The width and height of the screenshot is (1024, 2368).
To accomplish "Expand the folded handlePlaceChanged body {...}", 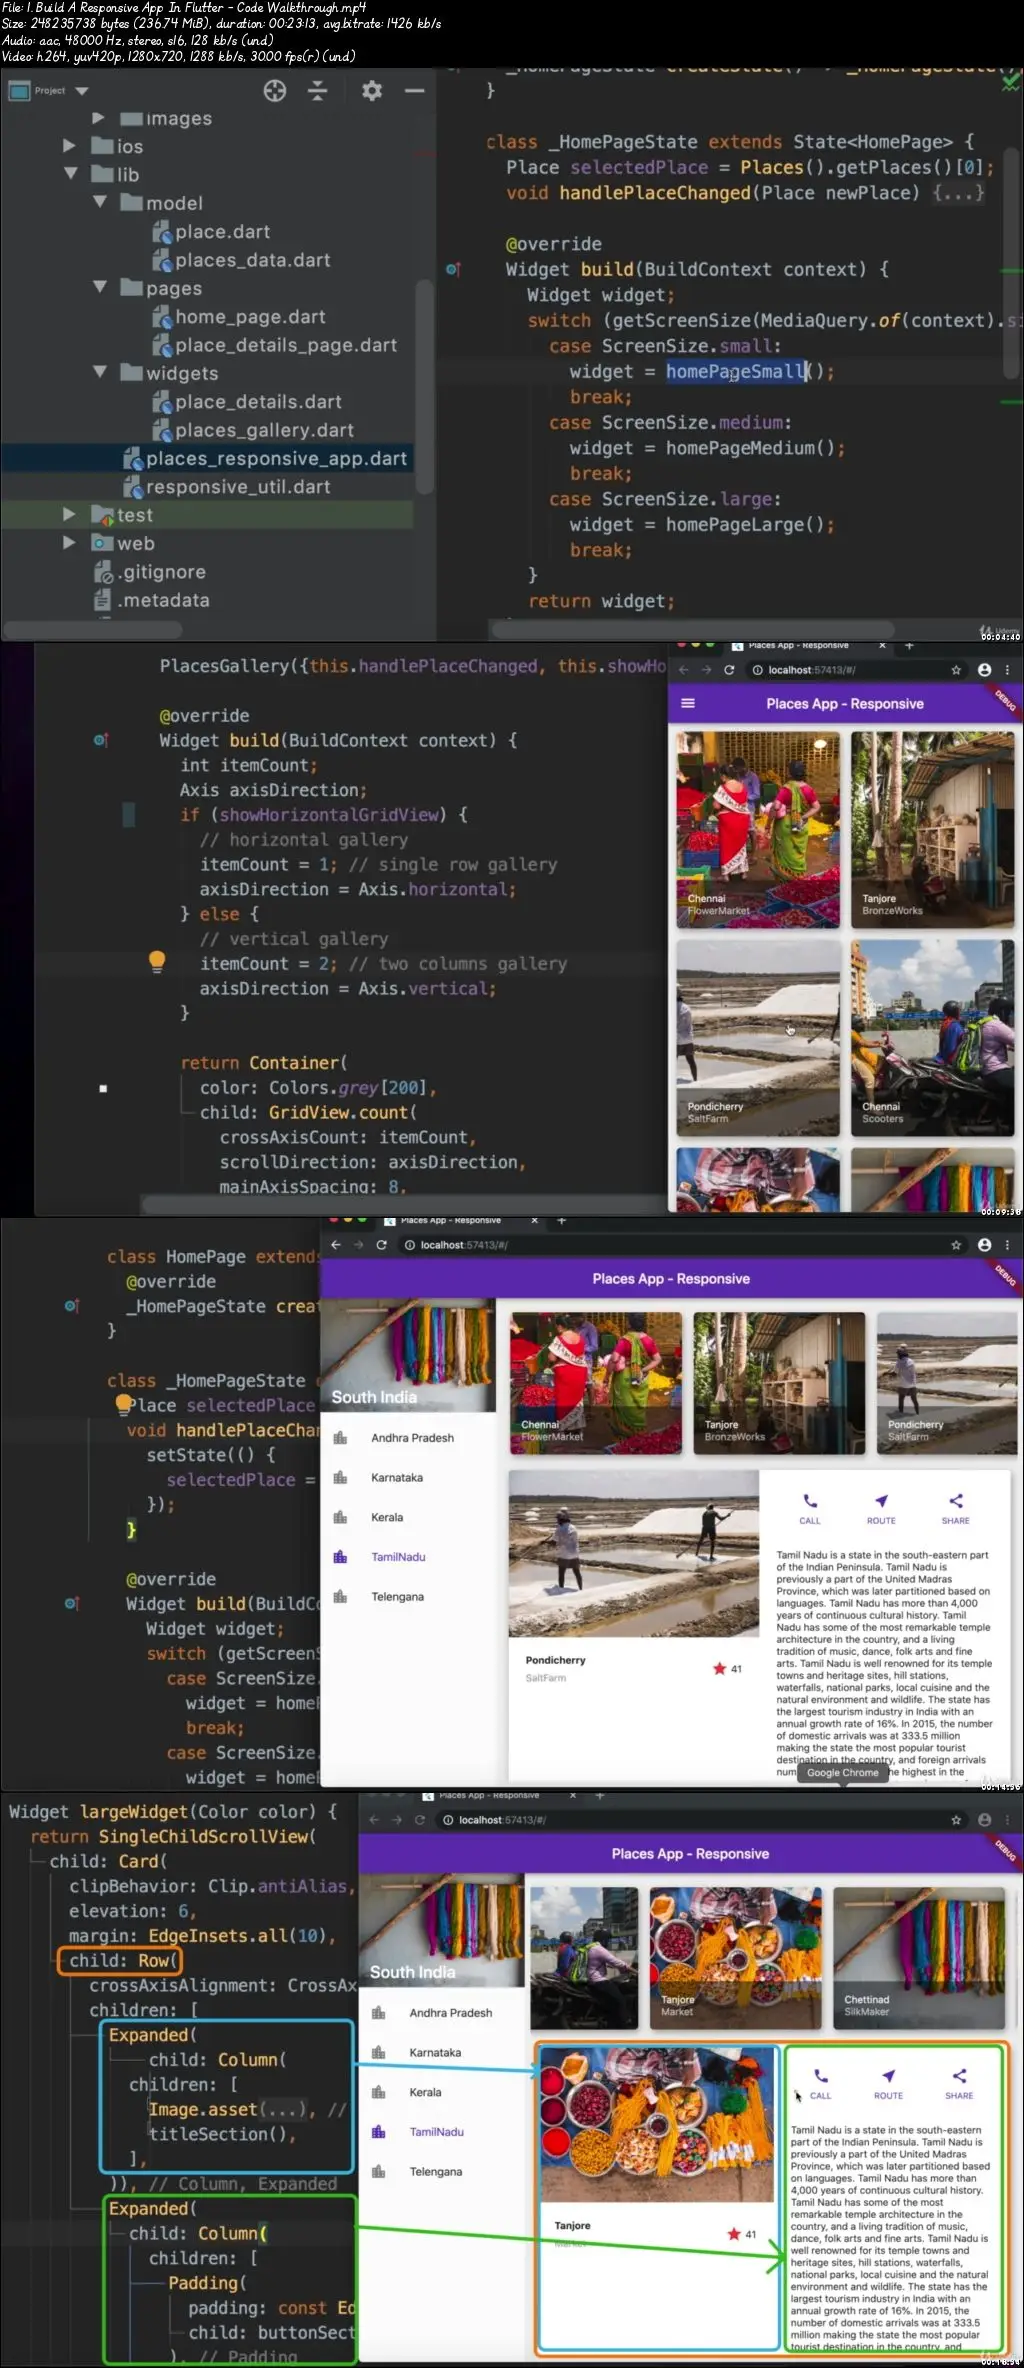I will [958, 193].
